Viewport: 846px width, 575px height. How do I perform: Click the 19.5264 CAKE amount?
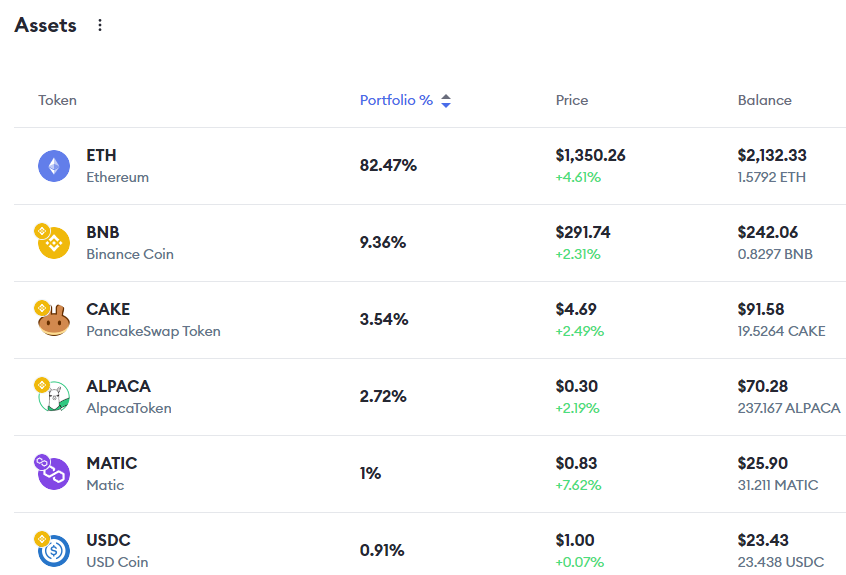coord(782,331)
